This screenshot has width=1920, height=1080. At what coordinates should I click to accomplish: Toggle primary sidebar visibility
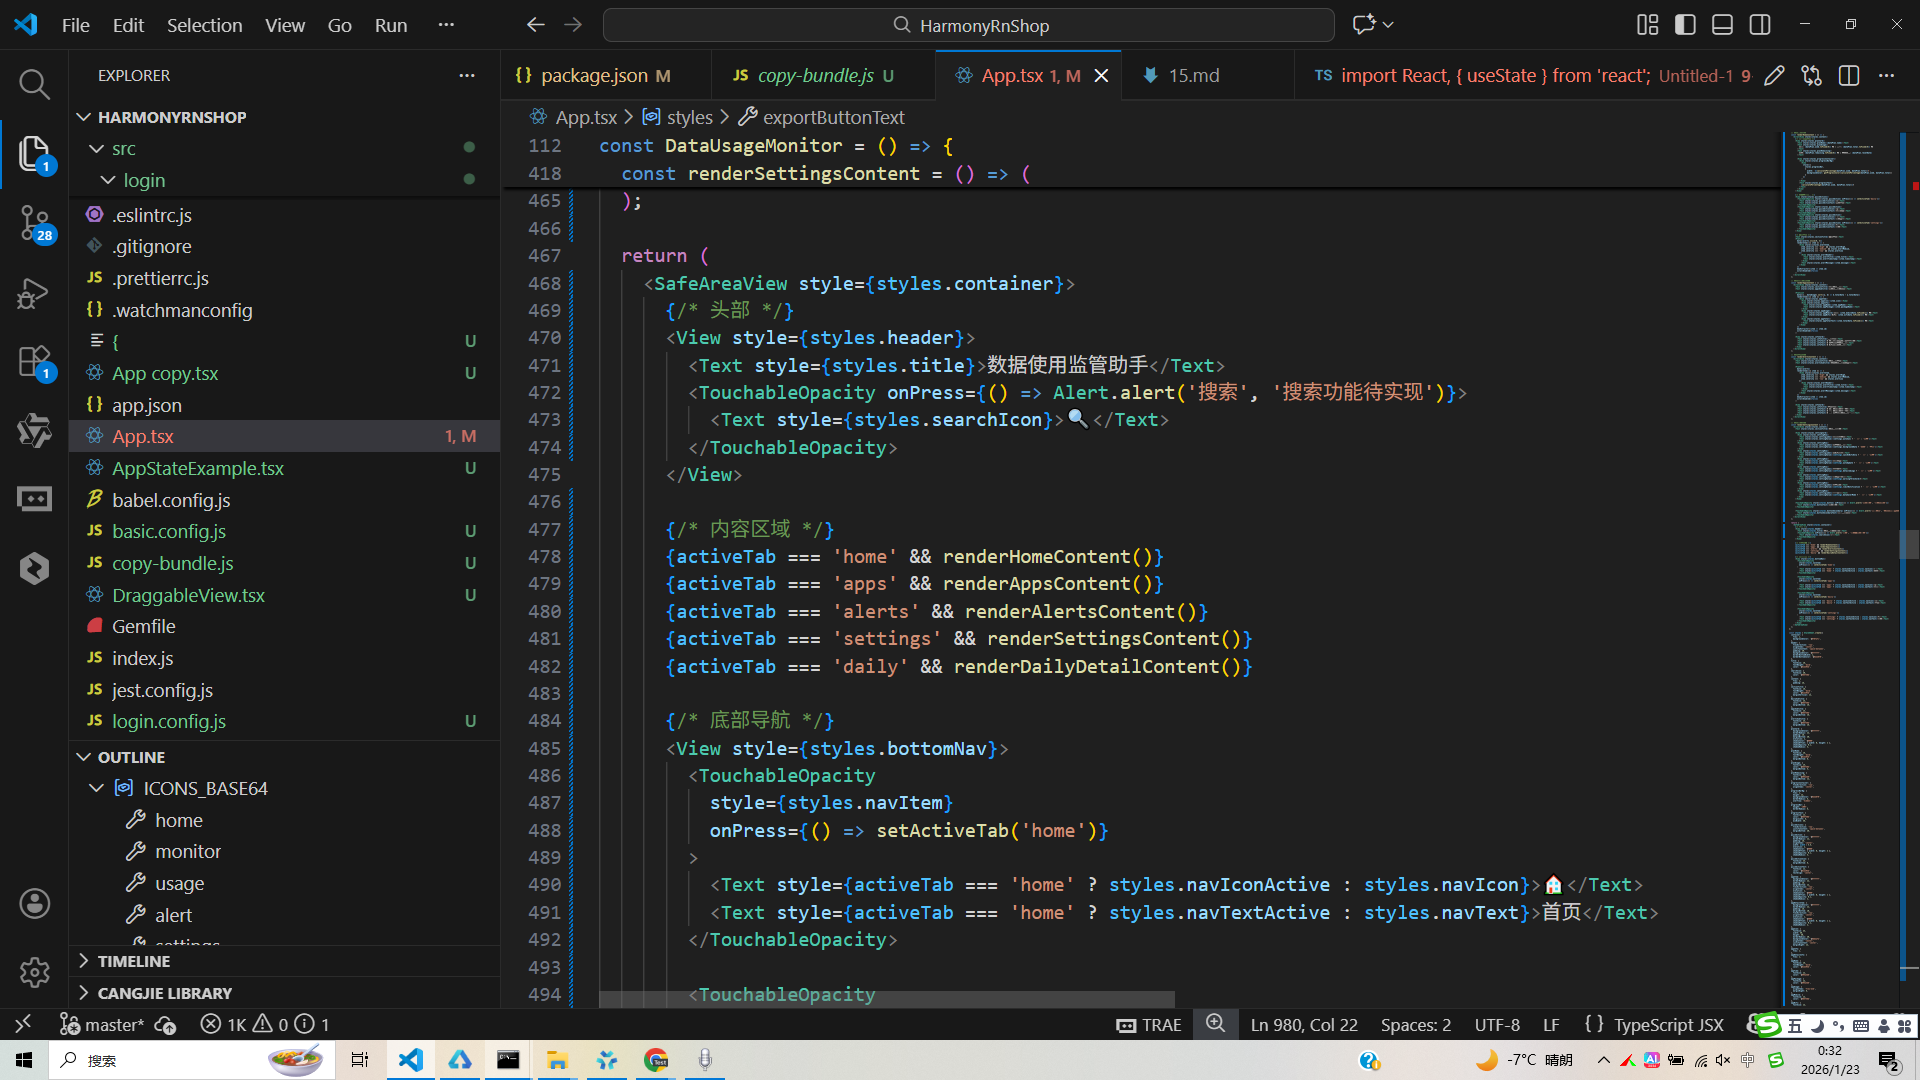[x=1685, y=25]
